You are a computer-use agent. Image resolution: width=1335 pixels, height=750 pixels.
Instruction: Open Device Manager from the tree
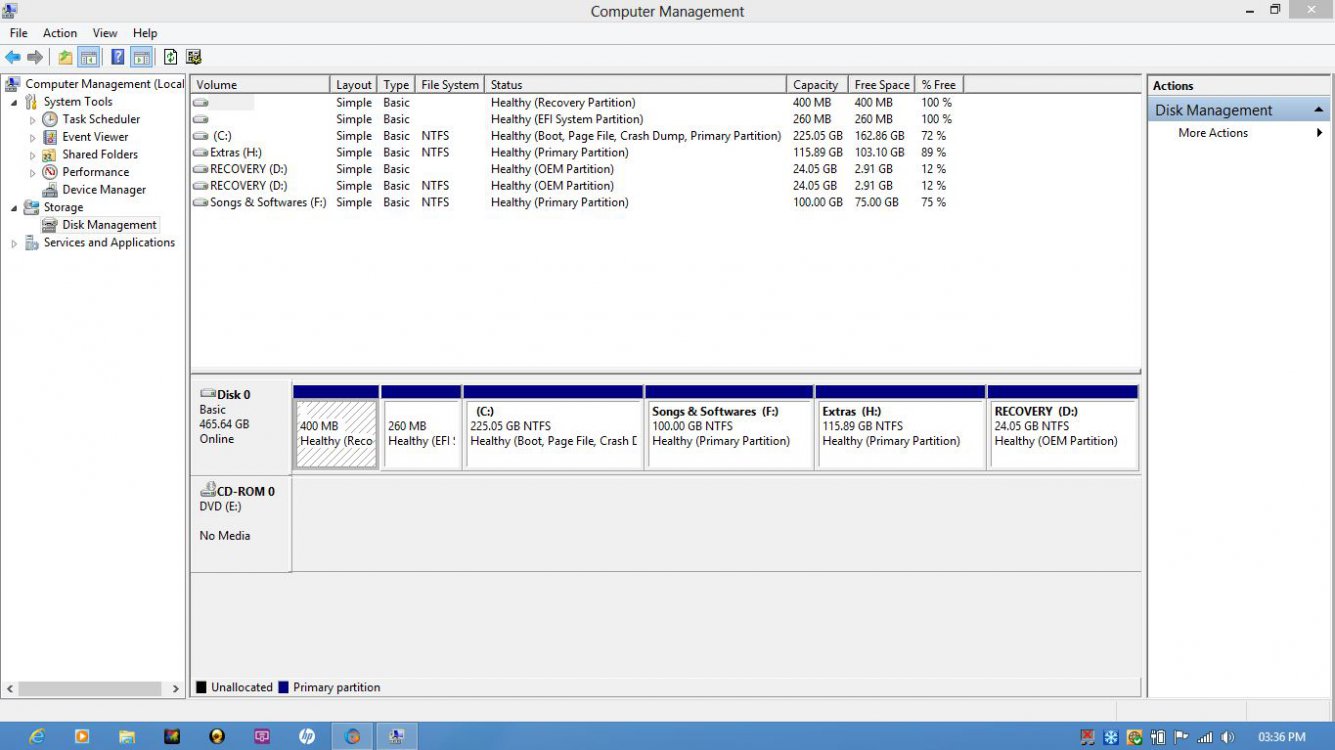[104, 190]
